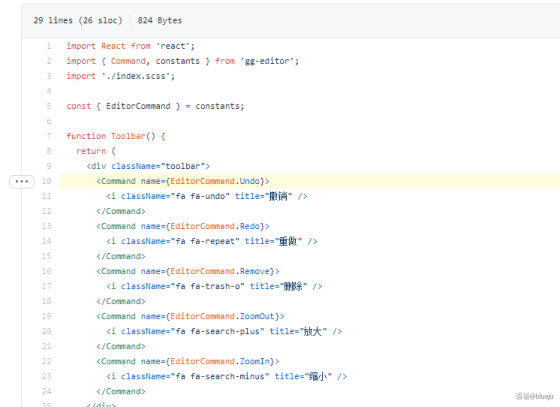Select line number 7
The height and width of the screenshot is (407, 560).
pyautogui.click(x=49, y=136)
